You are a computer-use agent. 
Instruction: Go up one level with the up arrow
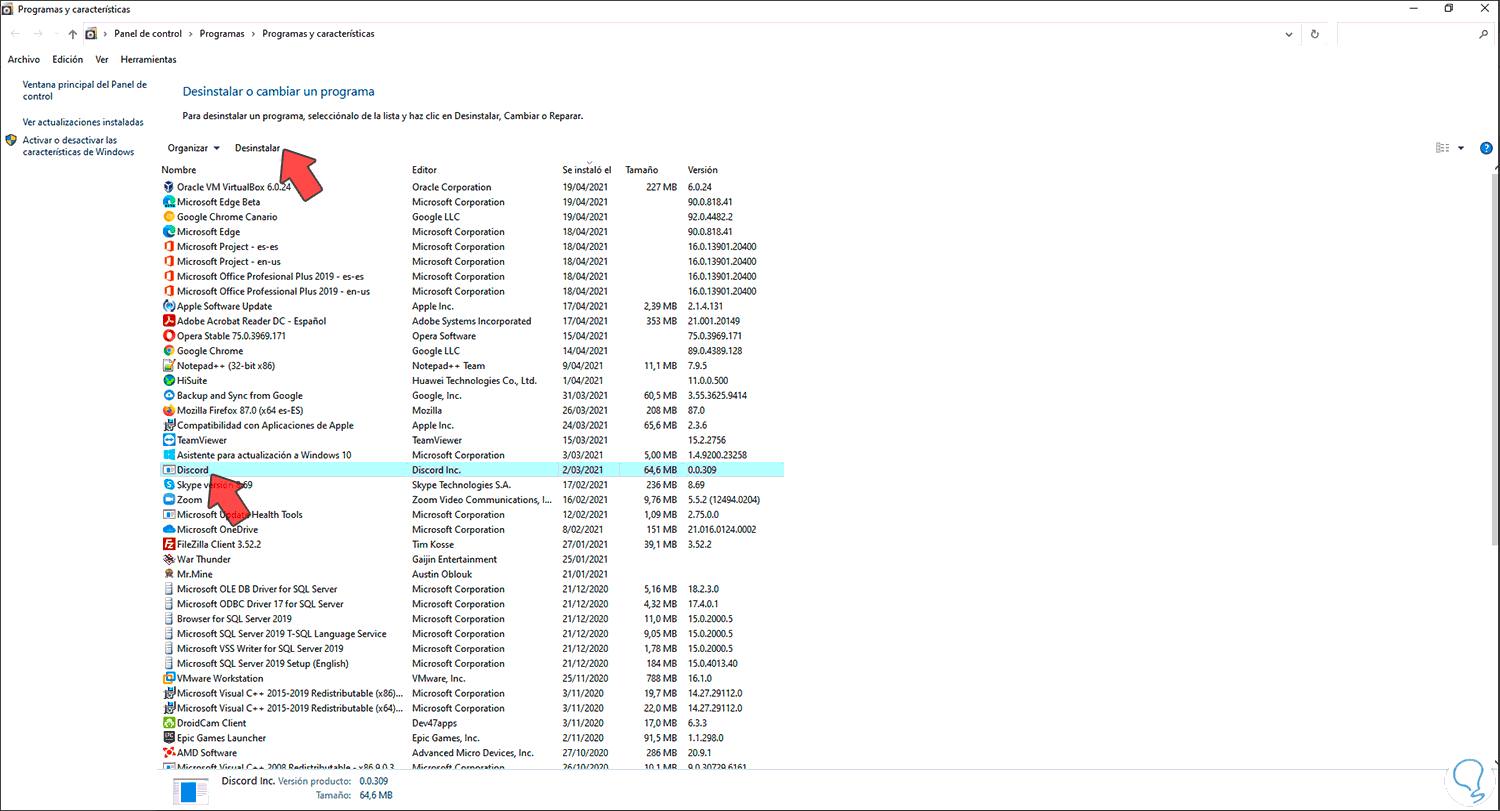pos(73,34)
